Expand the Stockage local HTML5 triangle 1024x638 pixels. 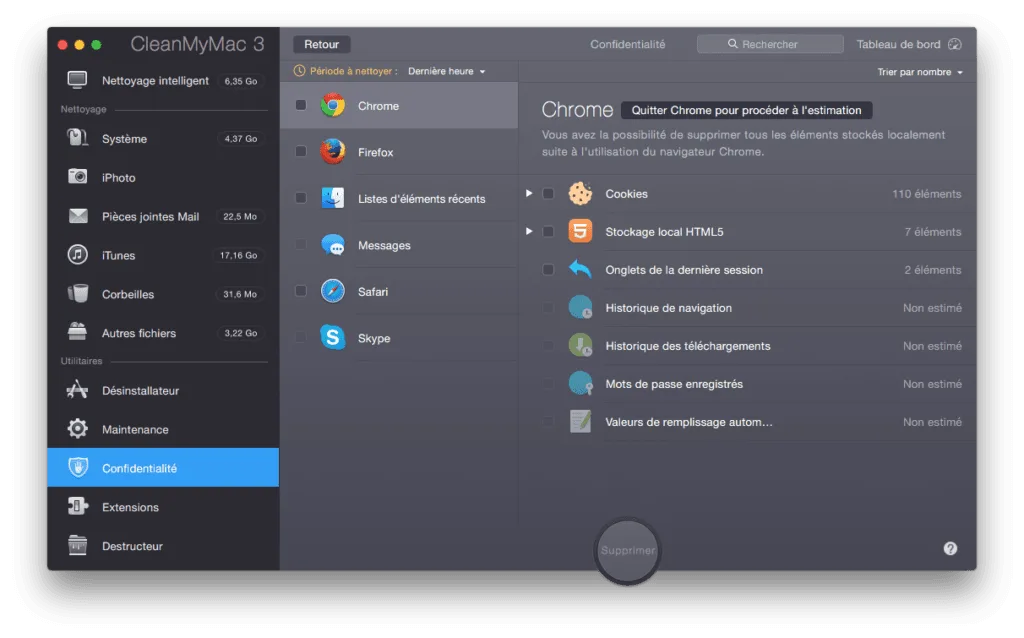point(529,231)
